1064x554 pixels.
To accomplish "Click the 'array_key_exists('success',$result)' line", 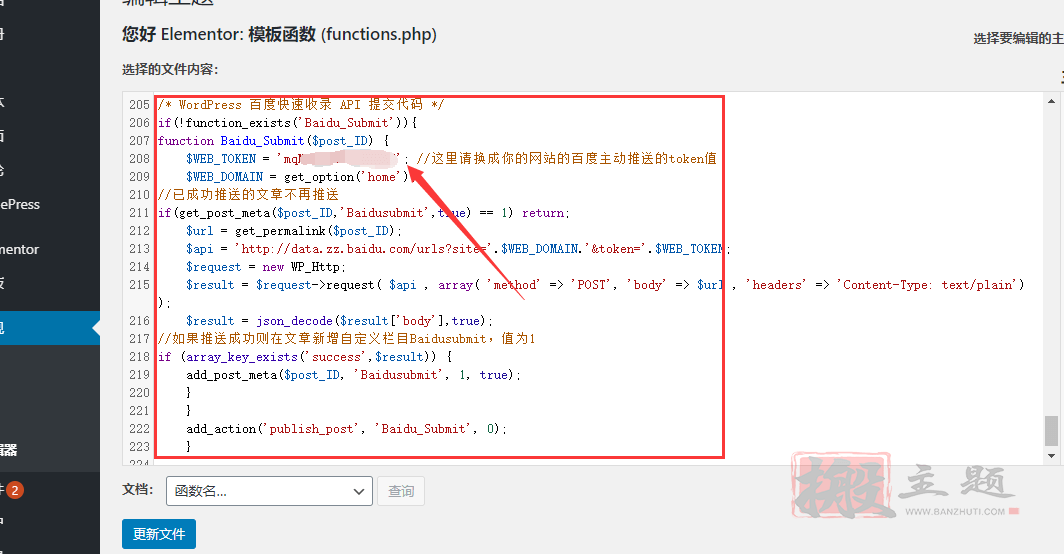I will point(305,356).
